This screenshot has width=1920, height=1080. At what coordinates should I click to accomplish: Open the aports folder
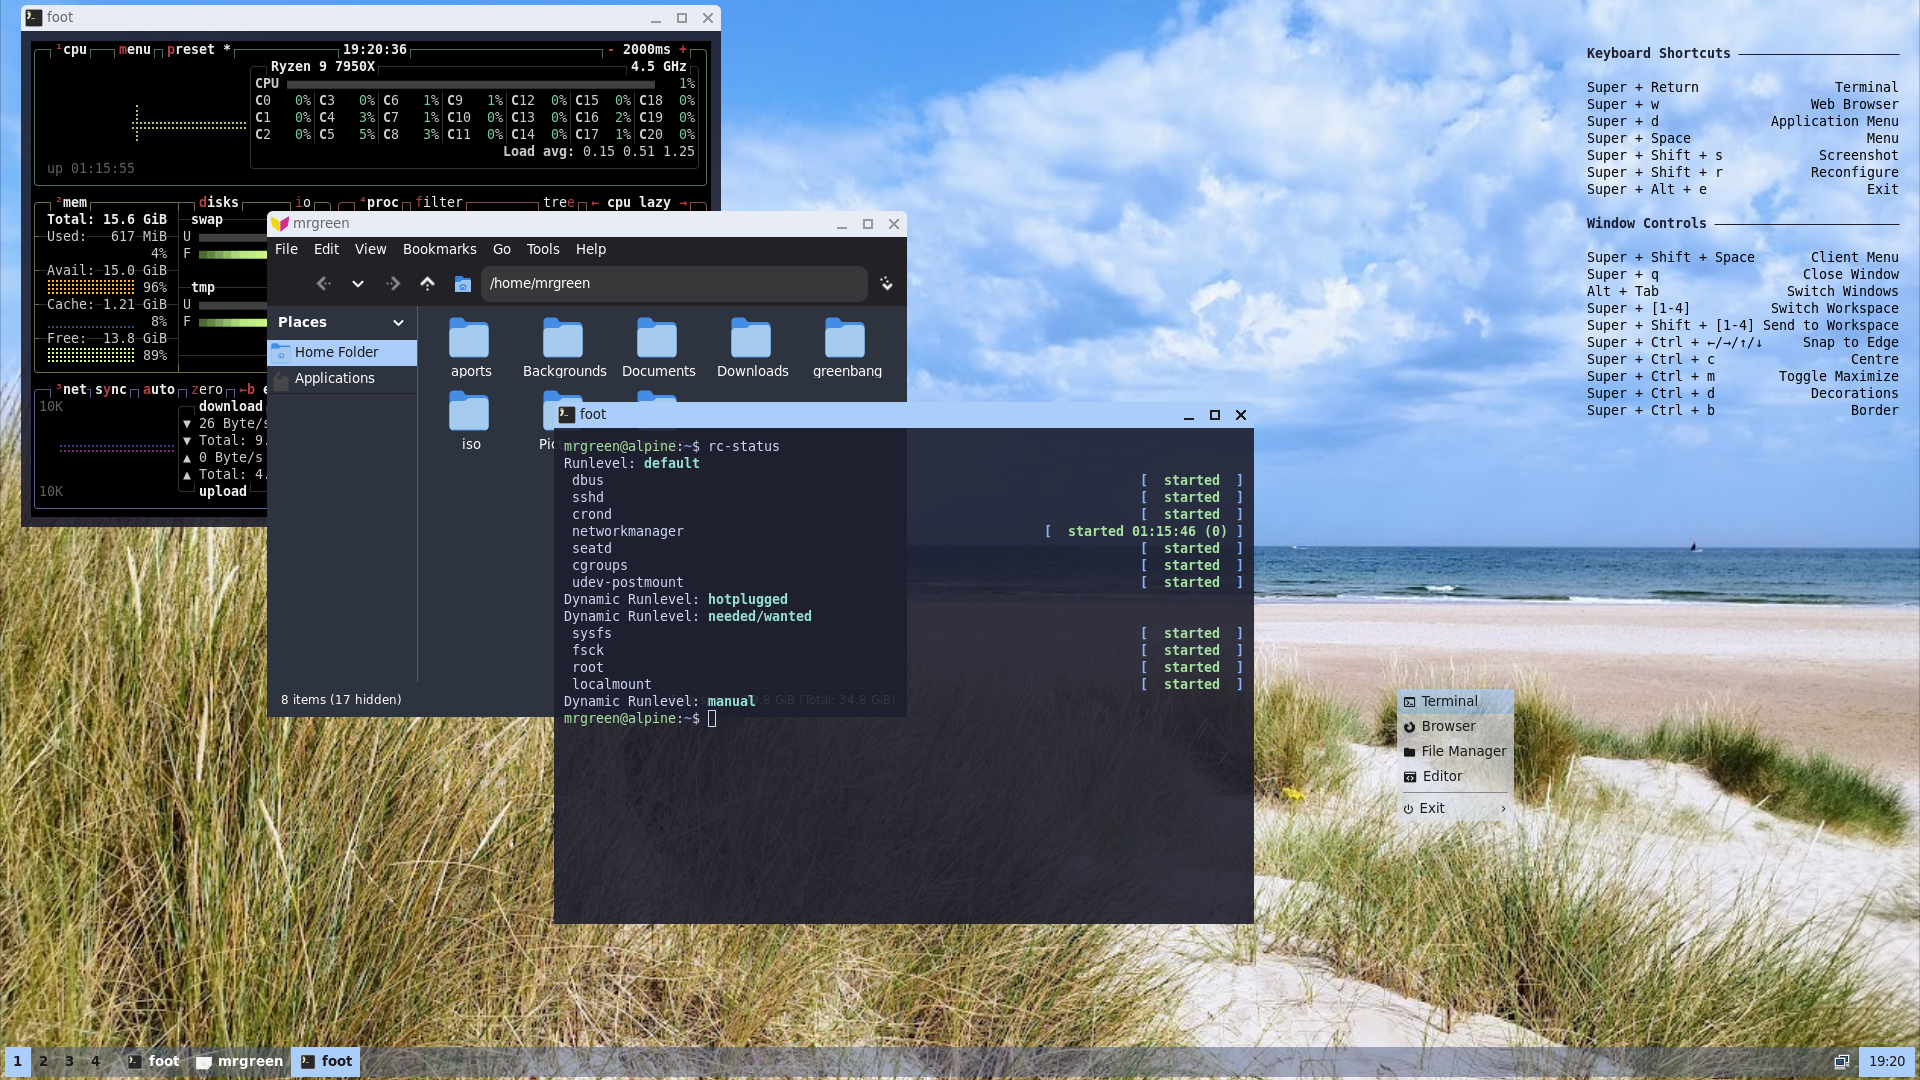[x=469, y=340]
